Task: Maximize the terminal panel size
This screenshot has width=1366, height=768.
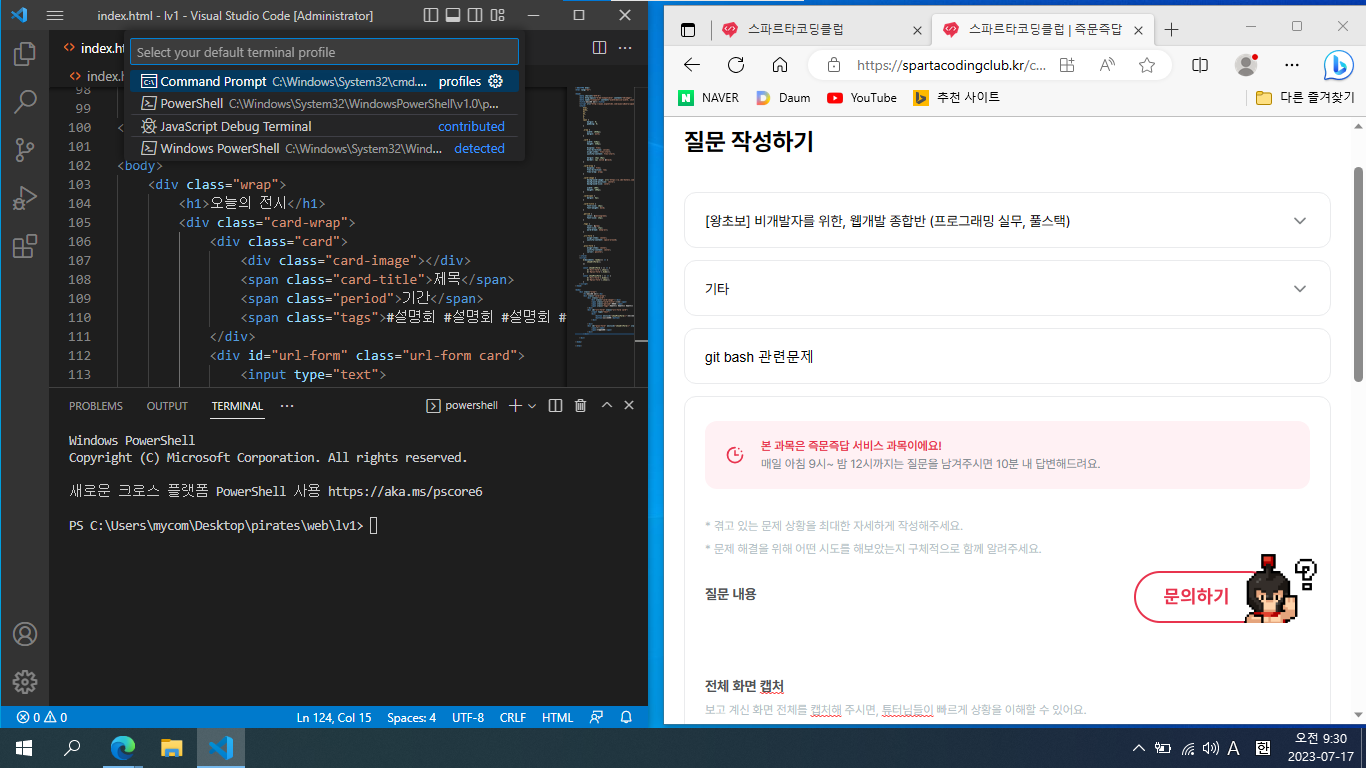Action: (x=606, y=405)
